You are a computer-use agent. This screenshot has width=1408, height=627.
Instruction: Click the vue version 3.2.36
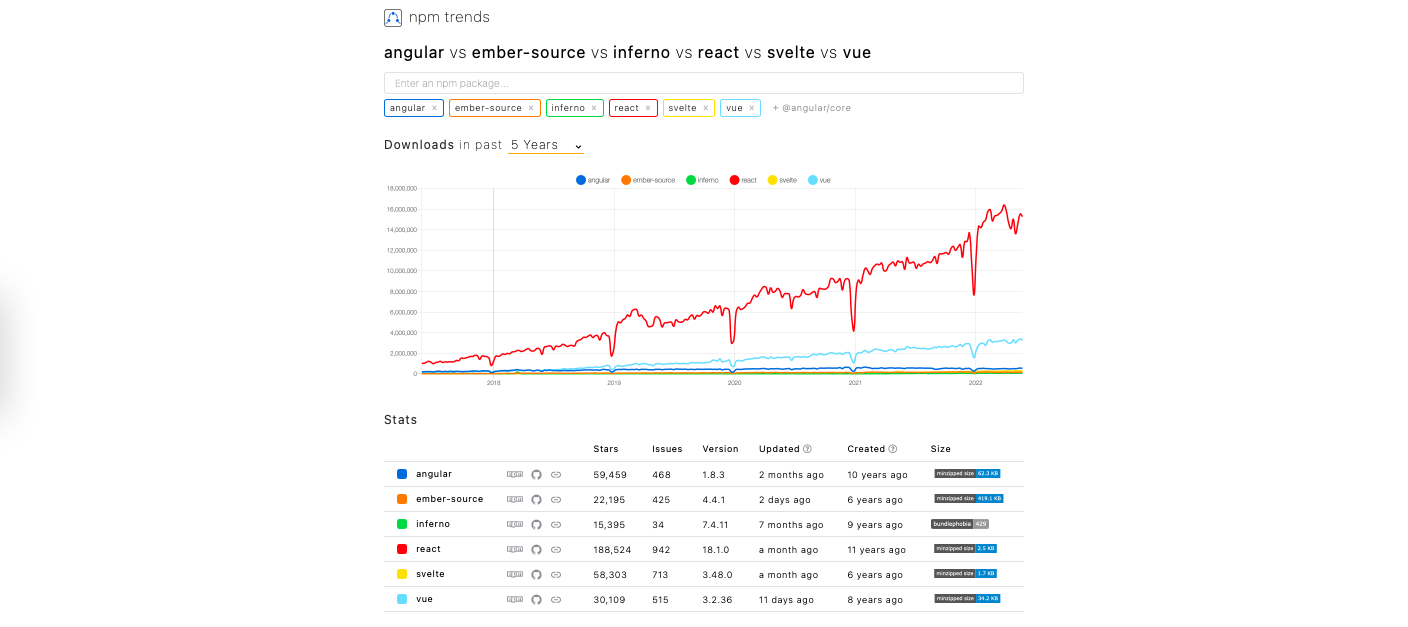point(717,600)
